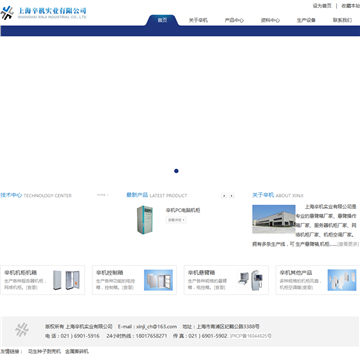Click the control box image in 辛机控制箱 card
The image size is (360, 360).
click(x=158, y=280)
